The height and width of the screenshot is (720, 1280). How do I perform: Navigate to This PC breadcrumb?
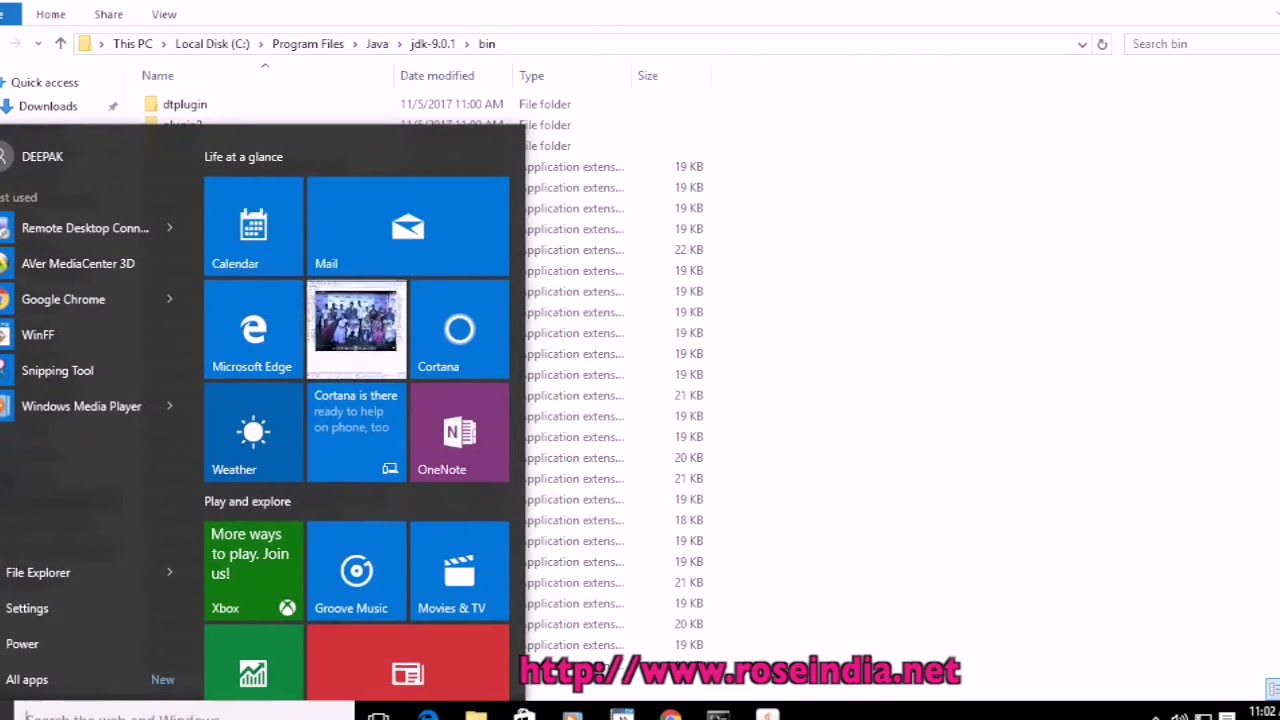pyautogui.click(x=133, y=44)
